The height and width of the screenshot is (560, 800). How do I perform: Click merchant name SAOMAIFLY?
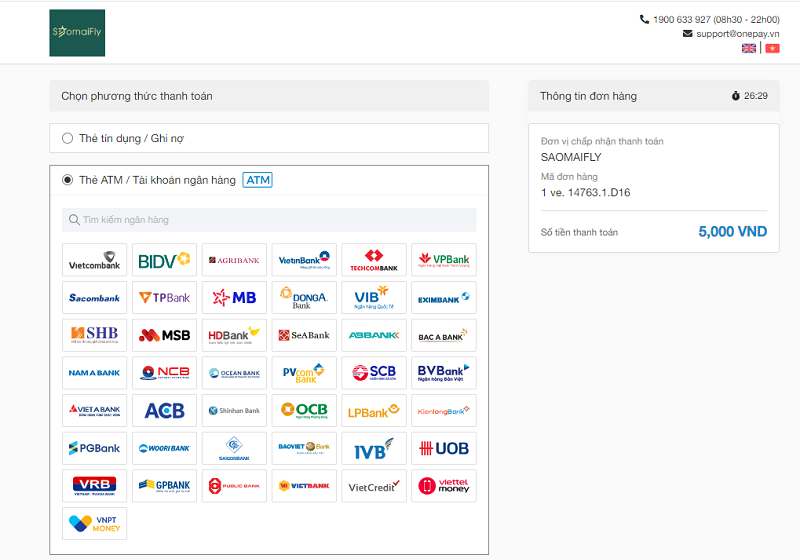point(571,157)
